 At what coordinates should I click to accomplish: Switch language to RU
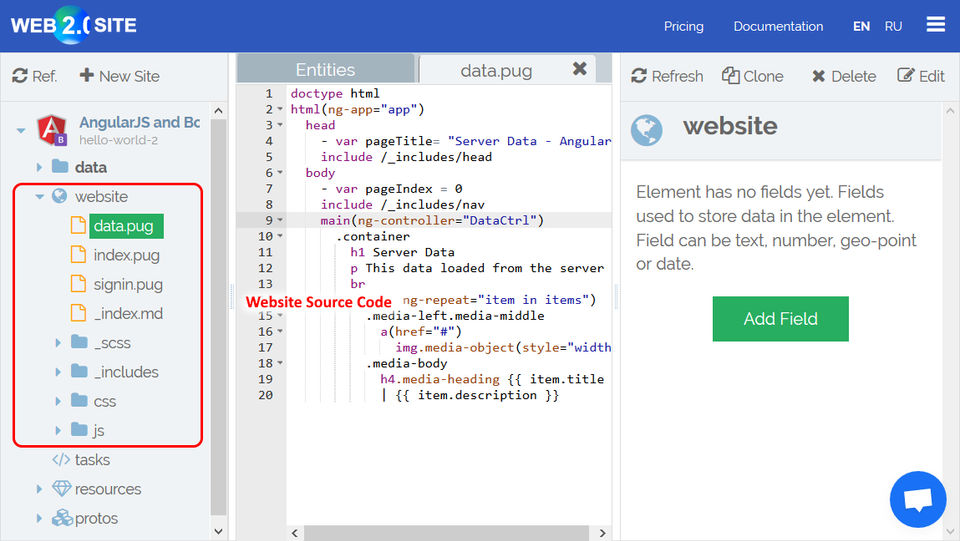click(893, 26)
